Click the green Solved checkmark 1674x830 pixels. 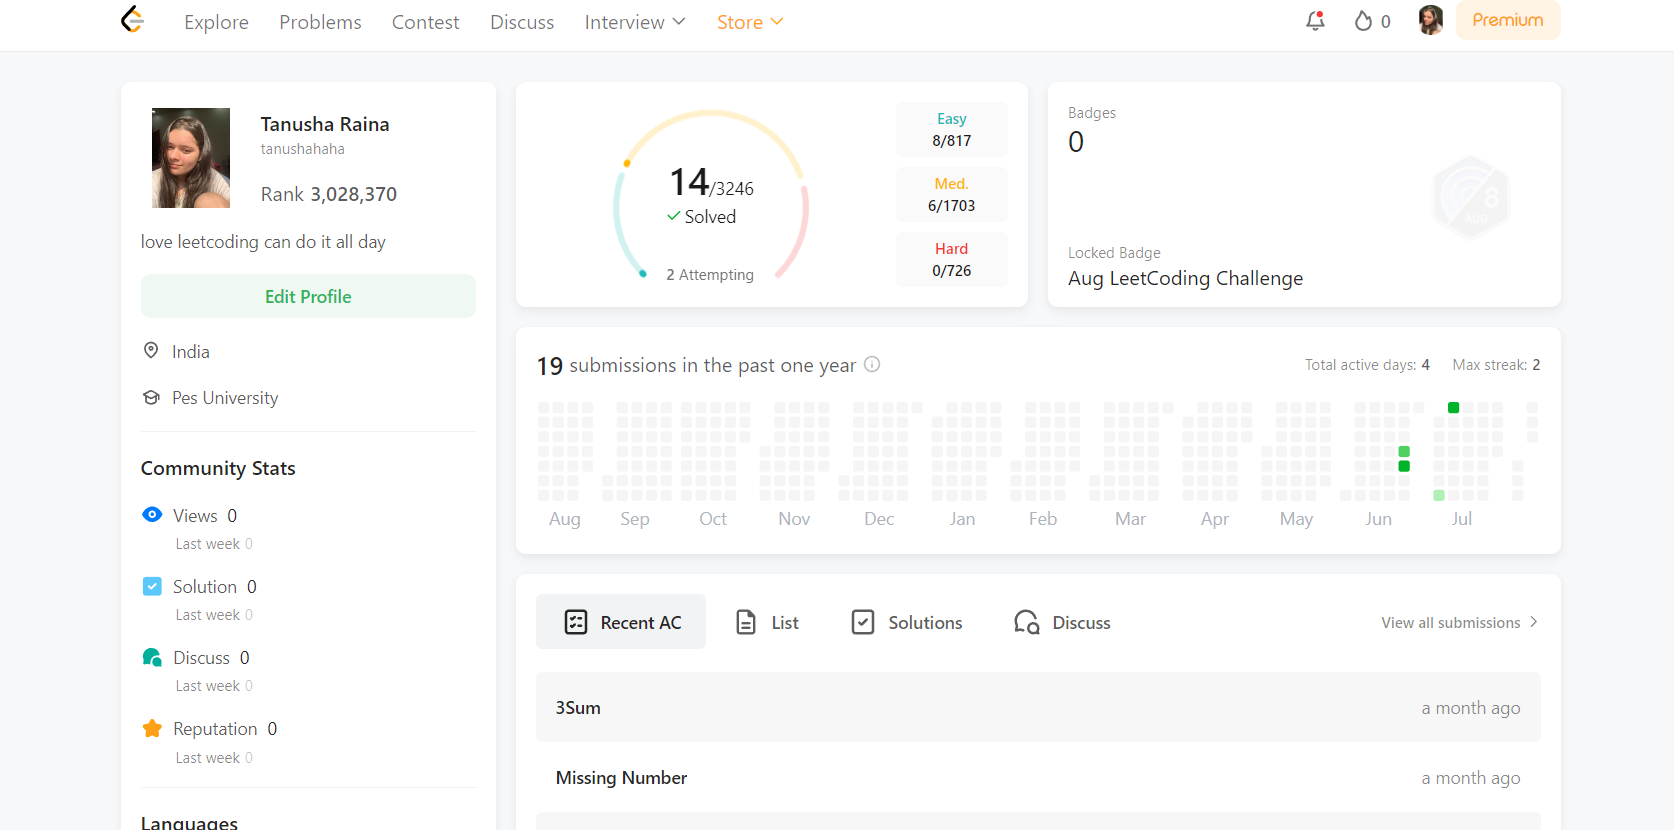coord(674,216)
